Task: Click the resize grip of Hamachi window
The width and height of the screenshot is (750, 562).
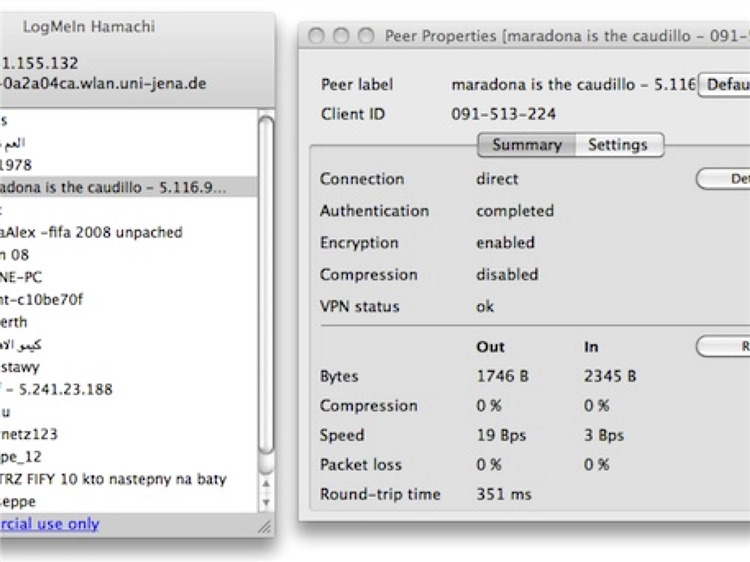Action: pos(265,527)
